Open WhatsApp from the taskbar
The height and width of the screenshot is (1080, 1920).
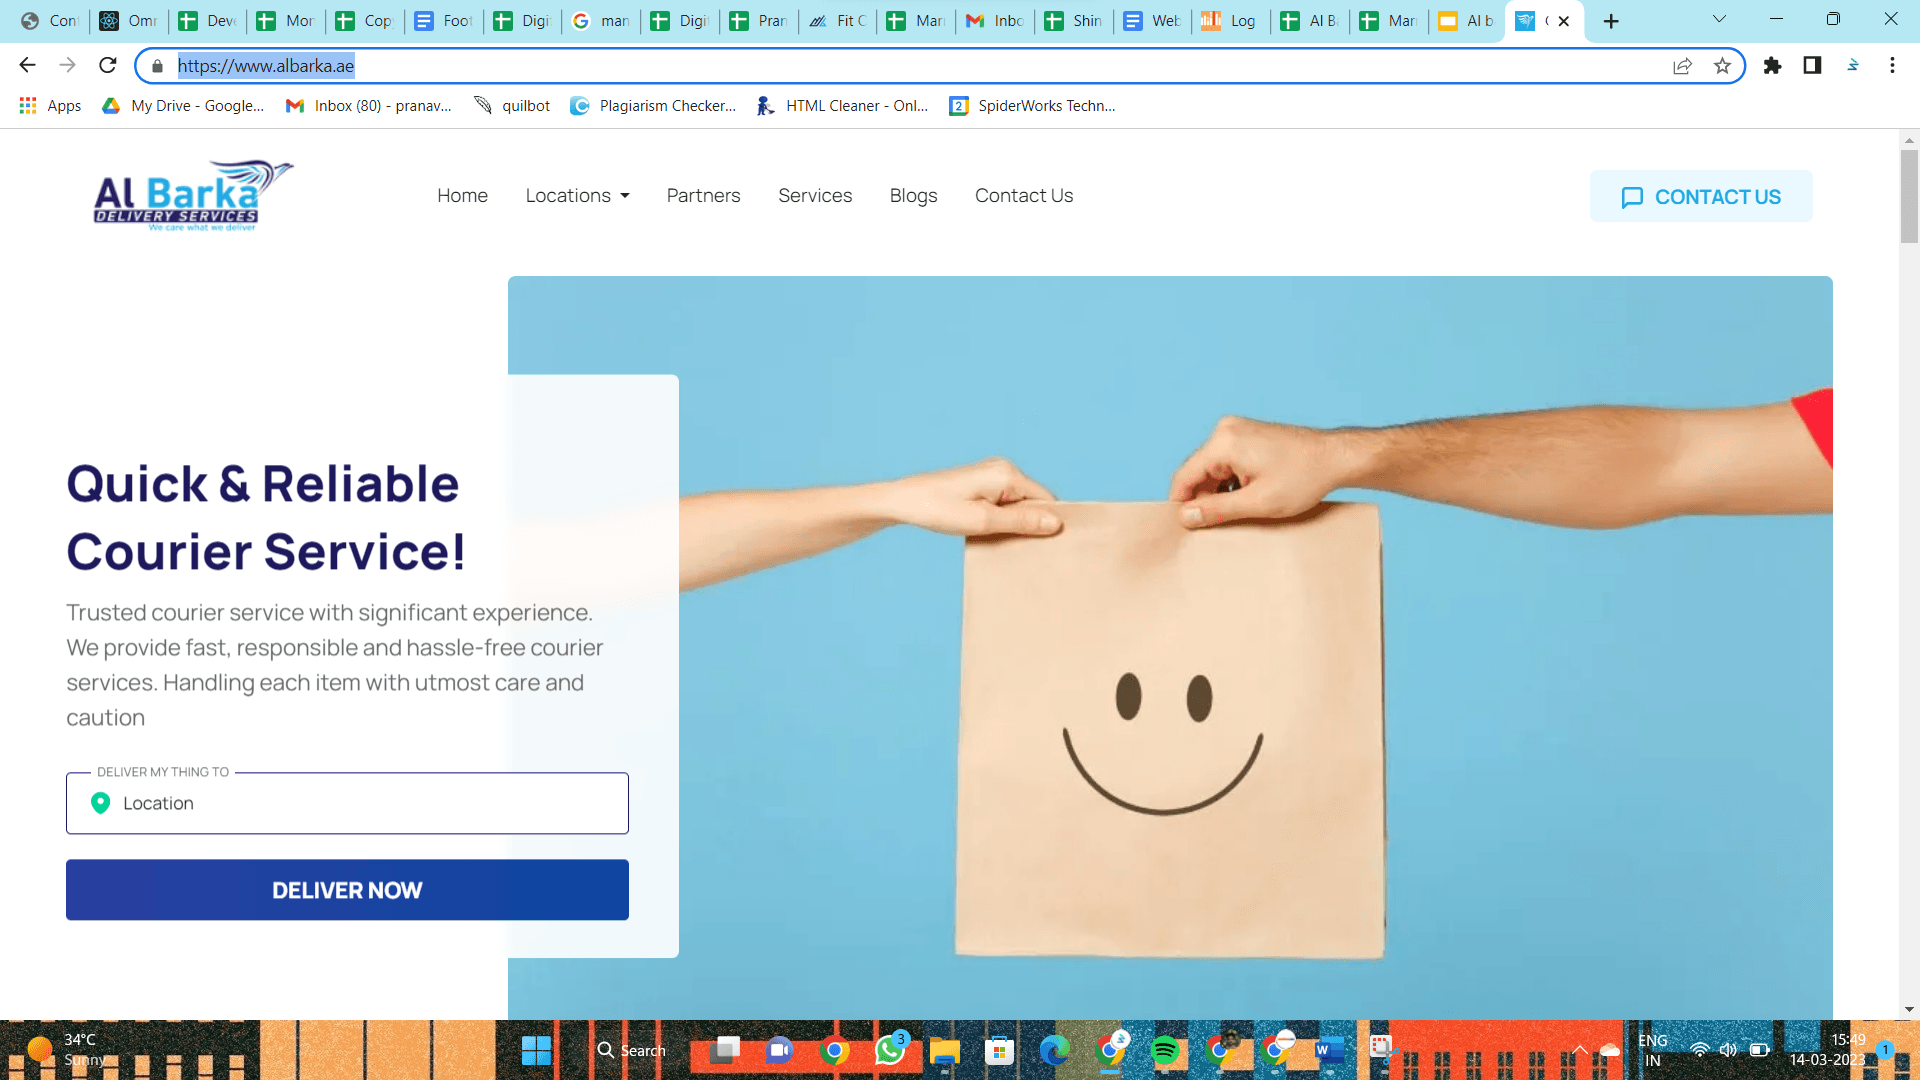(889, 1050)
